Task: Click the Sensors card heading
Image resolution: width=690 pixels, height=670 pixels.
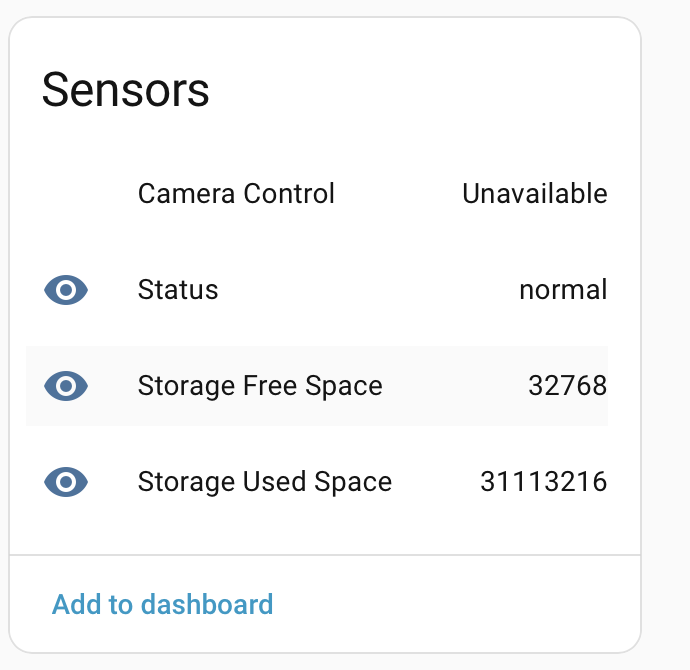Action: 125,90
